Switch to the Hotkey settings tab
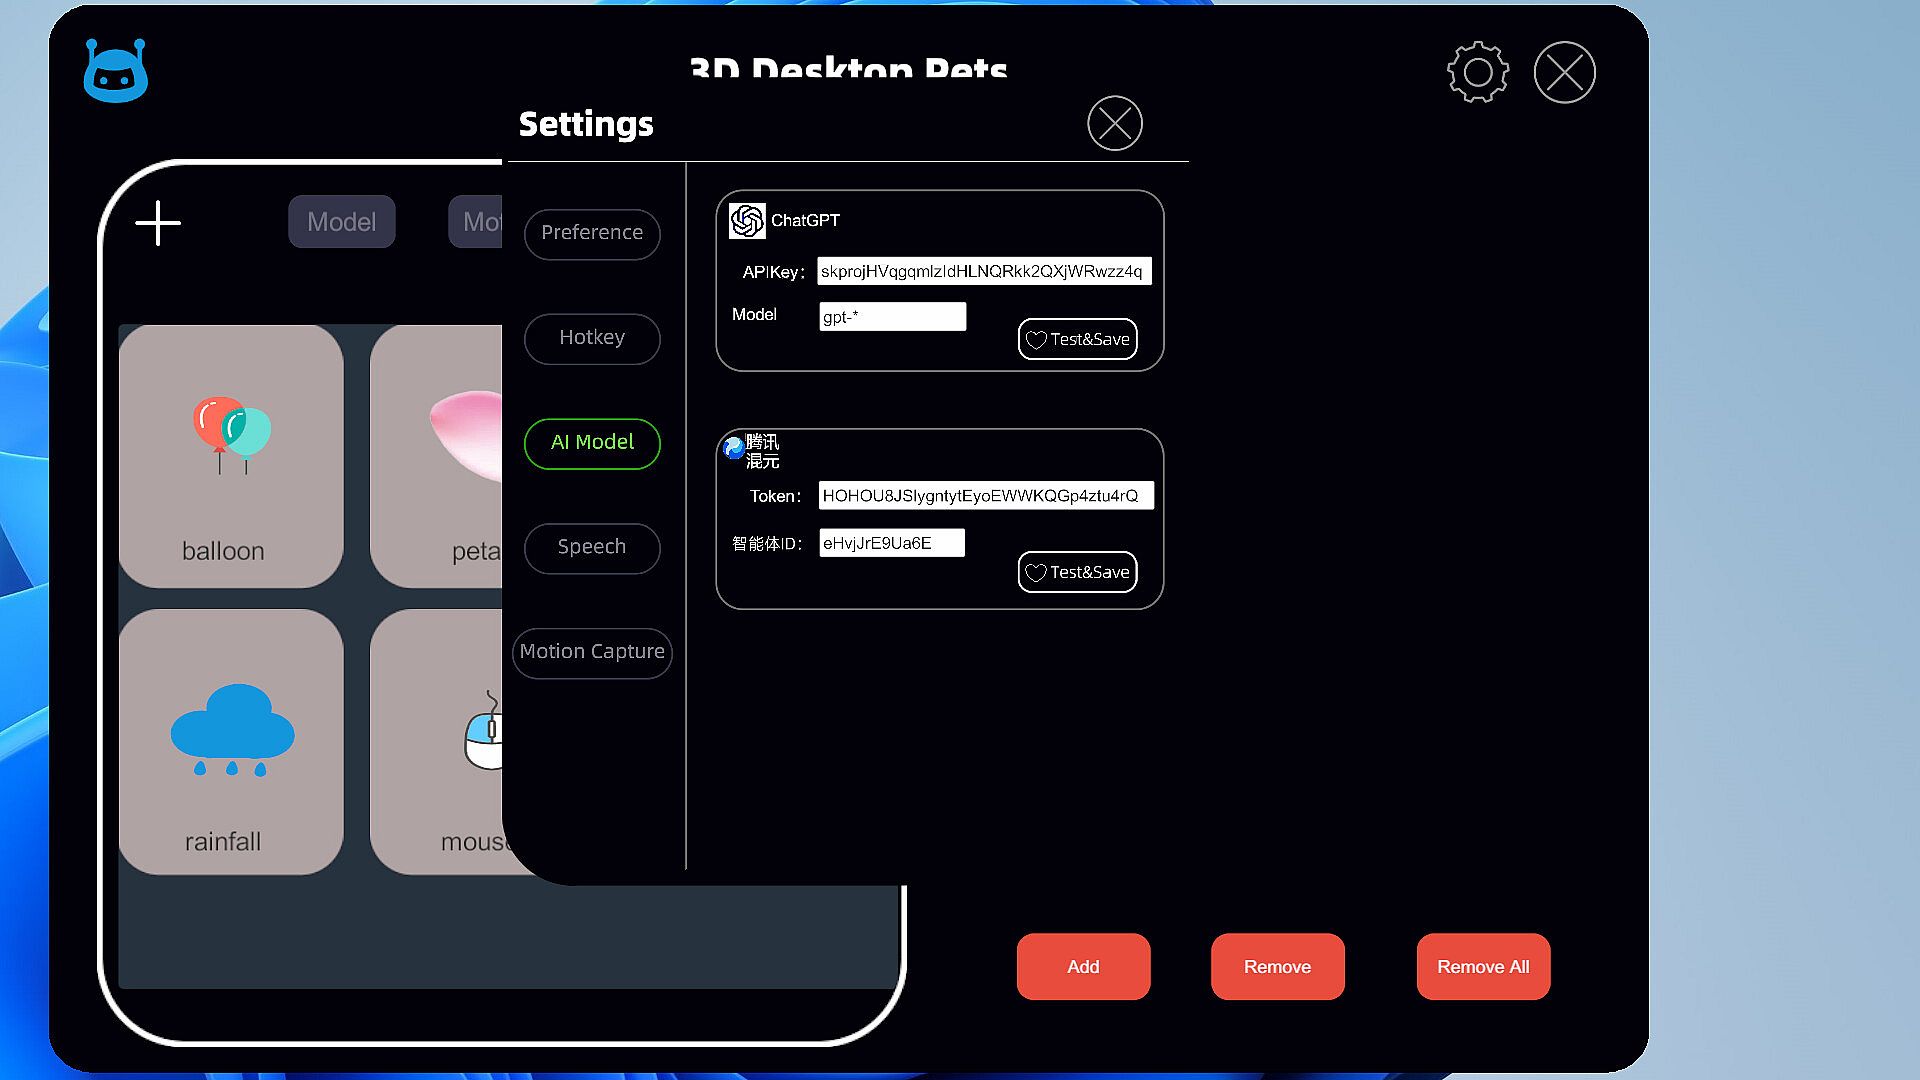 [592, 338]
